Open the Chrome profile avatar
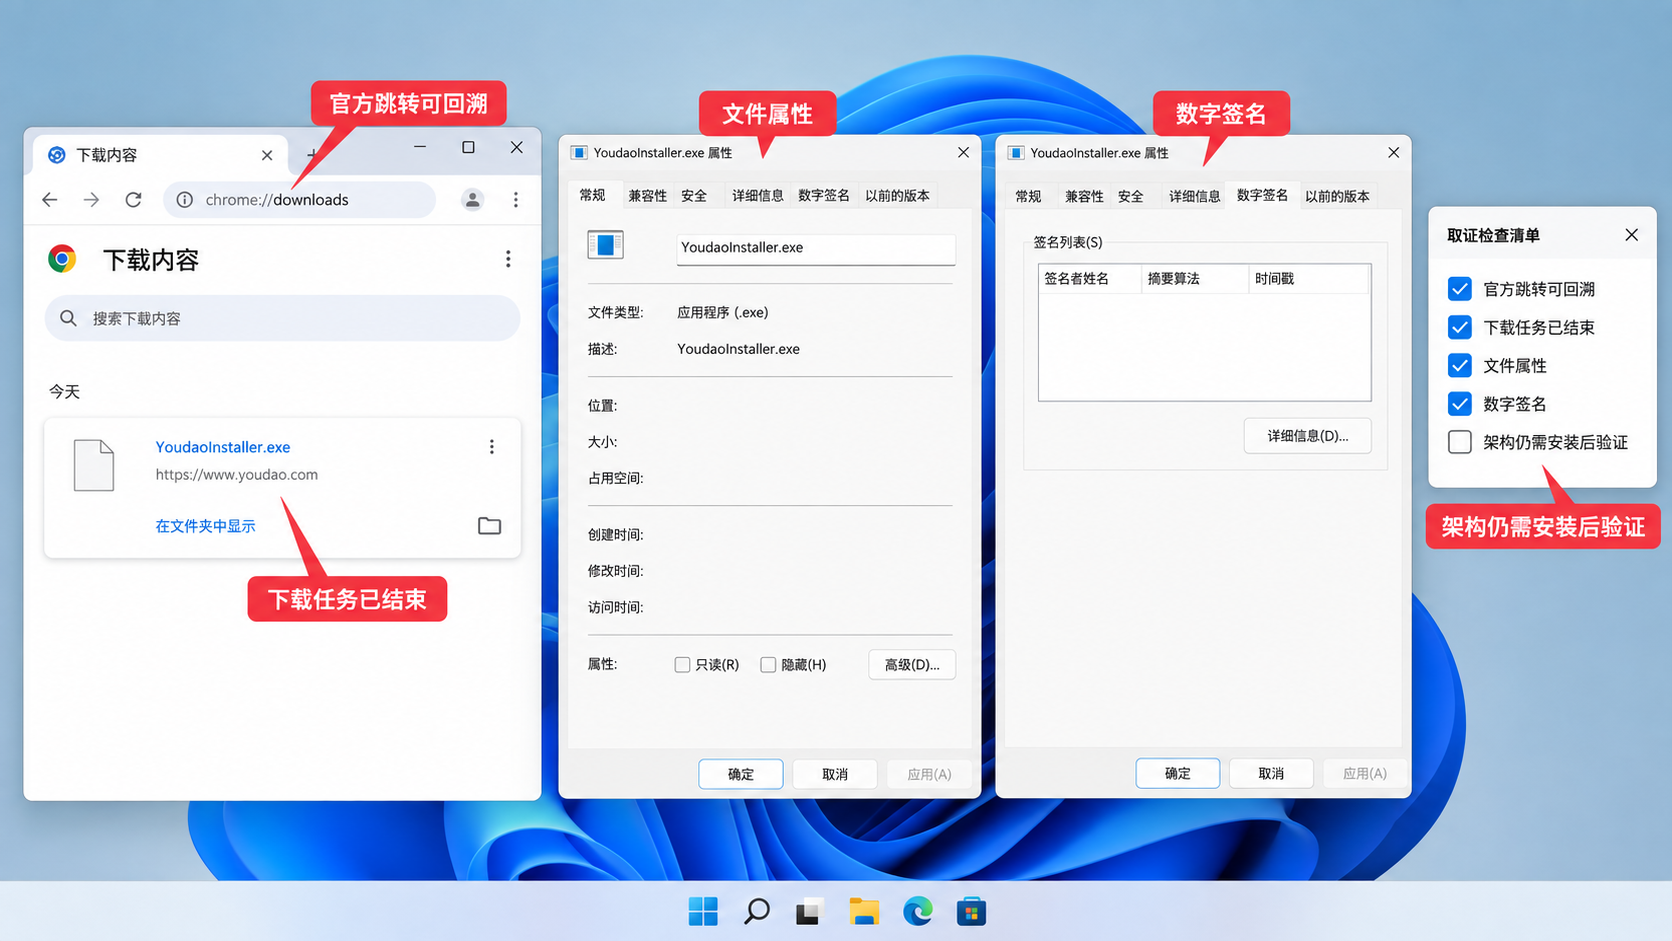1672x941 pixels. click(472, 200)
